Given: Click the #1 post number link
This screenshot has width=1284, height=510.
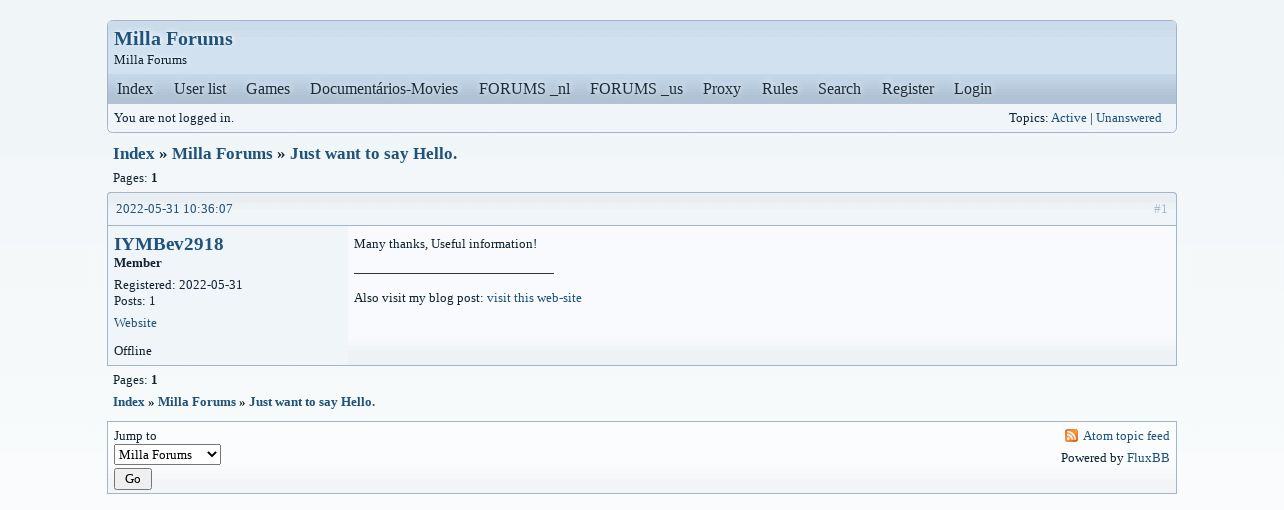Looking at the screenshot, I should pos(1160,209).
